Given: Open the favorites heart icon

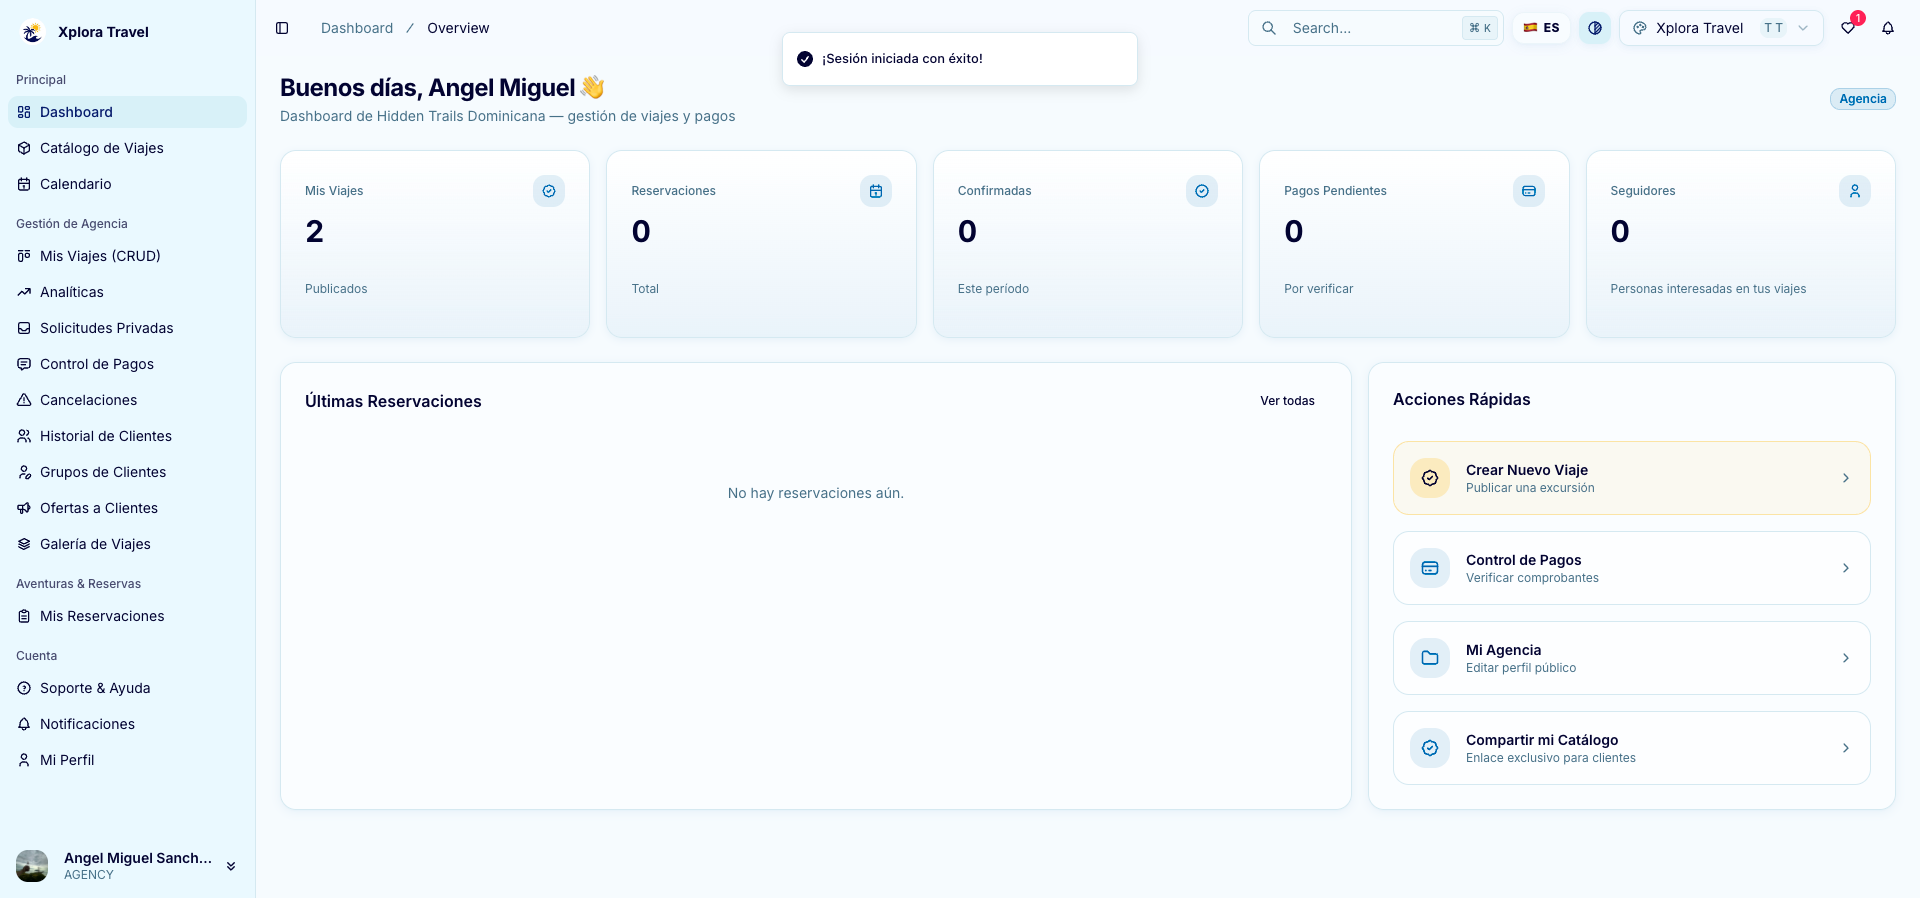Looking at the screenshot, I should point(1848,28).
